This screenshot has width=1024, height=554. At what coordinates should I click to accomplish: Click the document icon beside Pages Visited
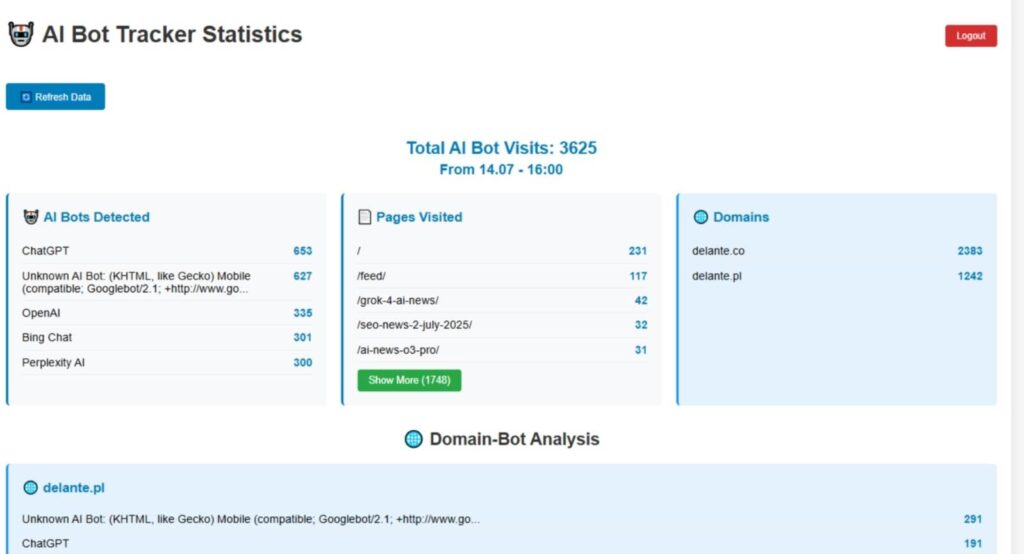pyautogui.click(x=365, y=217)
